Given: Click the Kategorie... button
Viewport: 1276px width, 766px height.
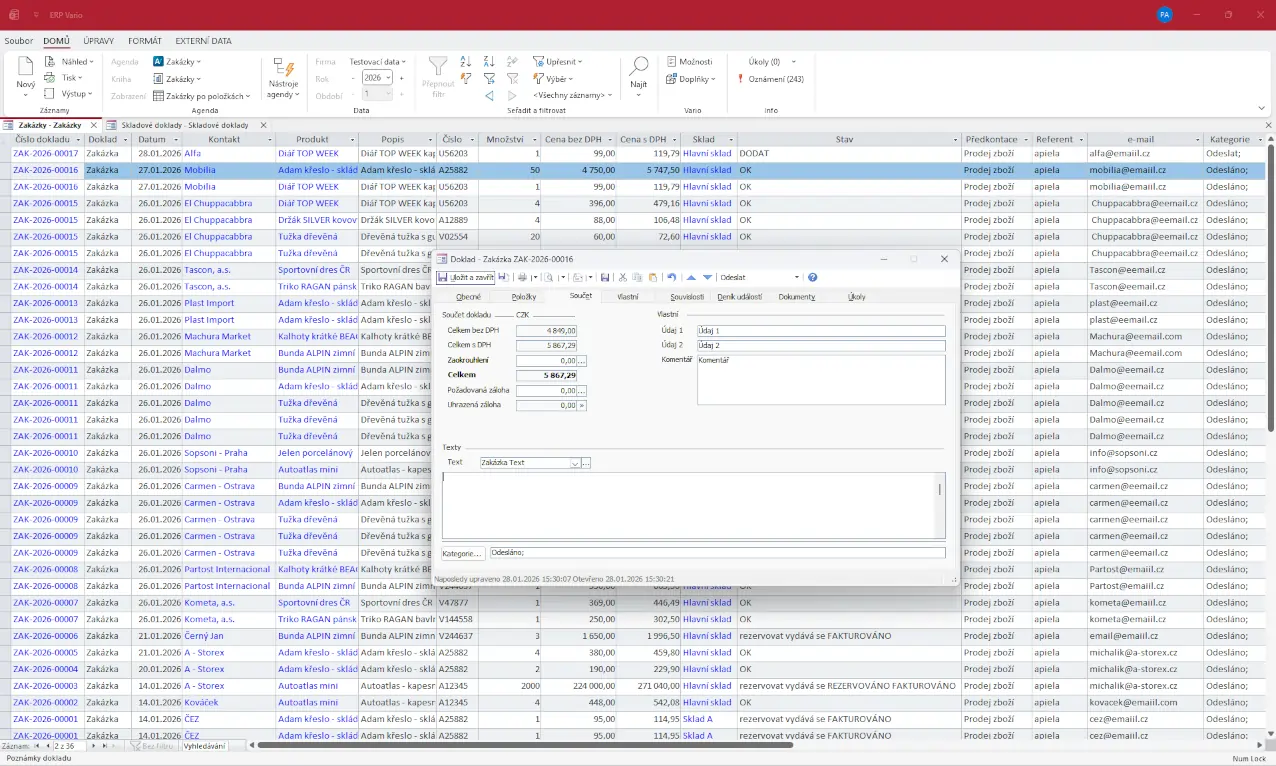Looking at the screenshot, I should pos(463,553).
